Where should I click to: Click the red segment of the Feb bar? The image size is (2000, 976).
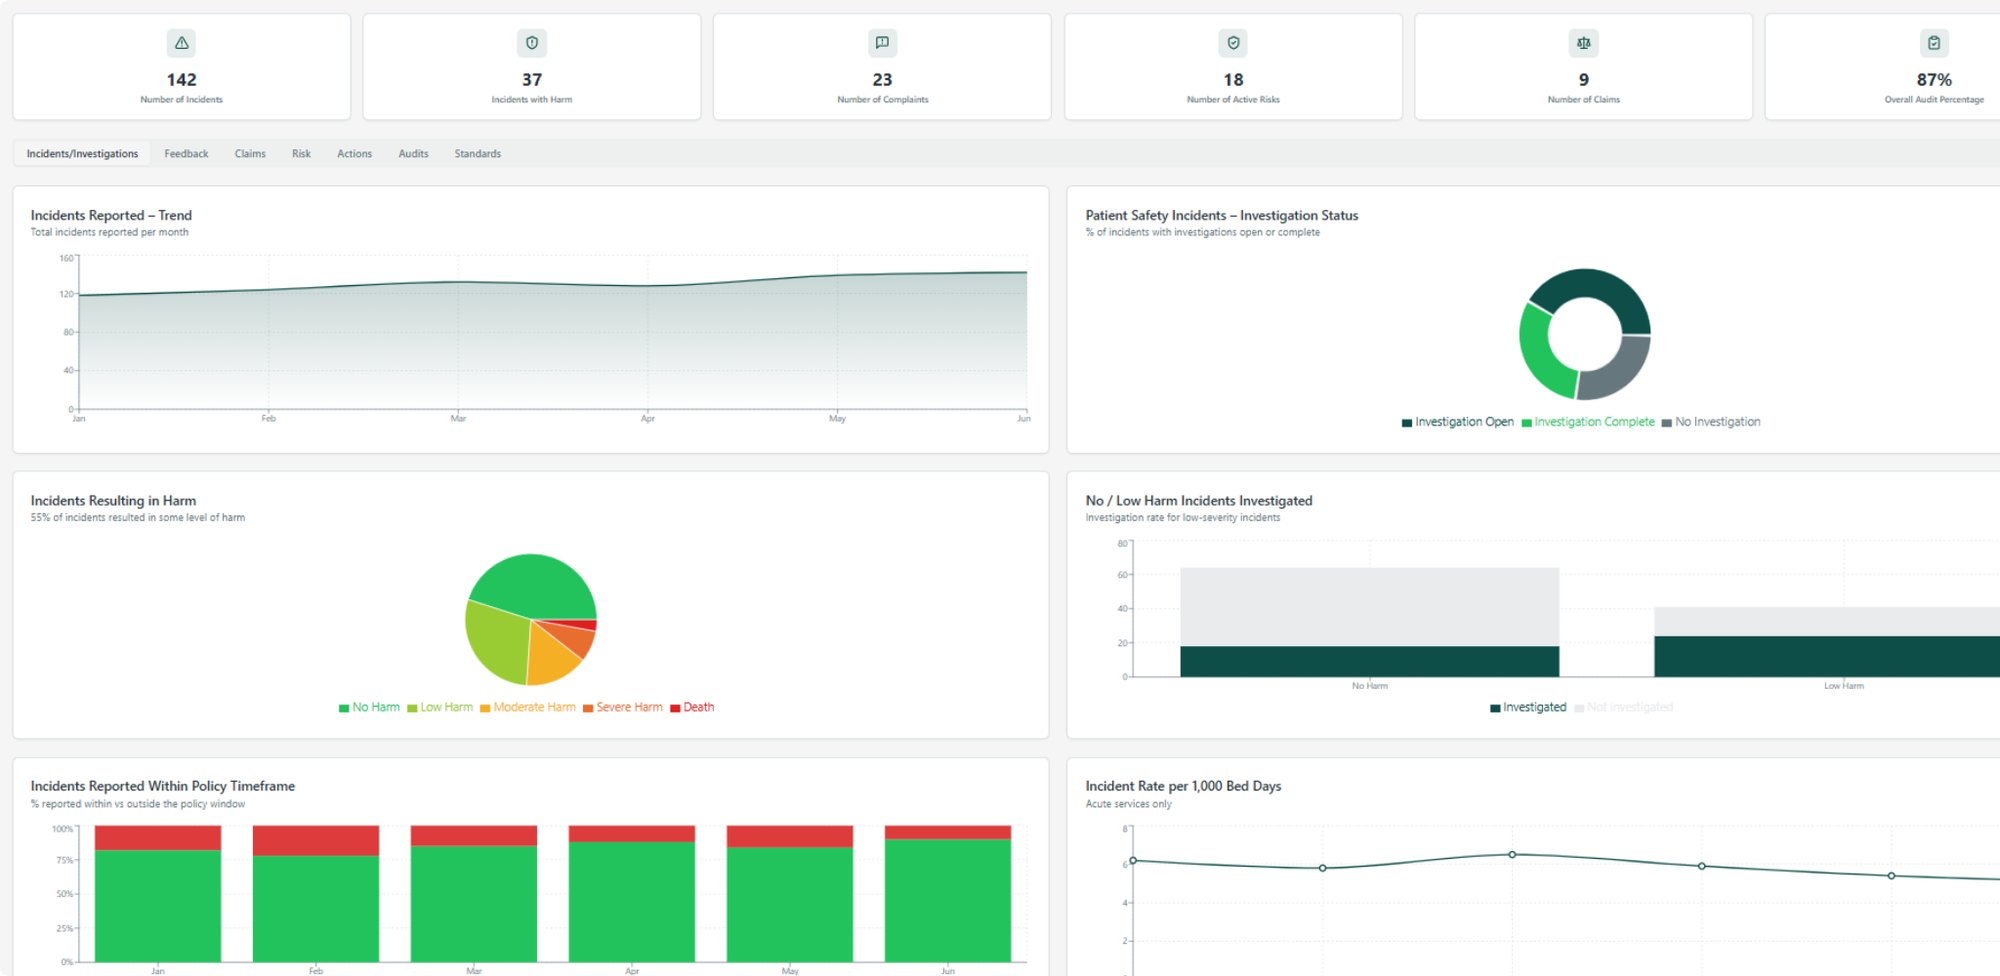315,840
